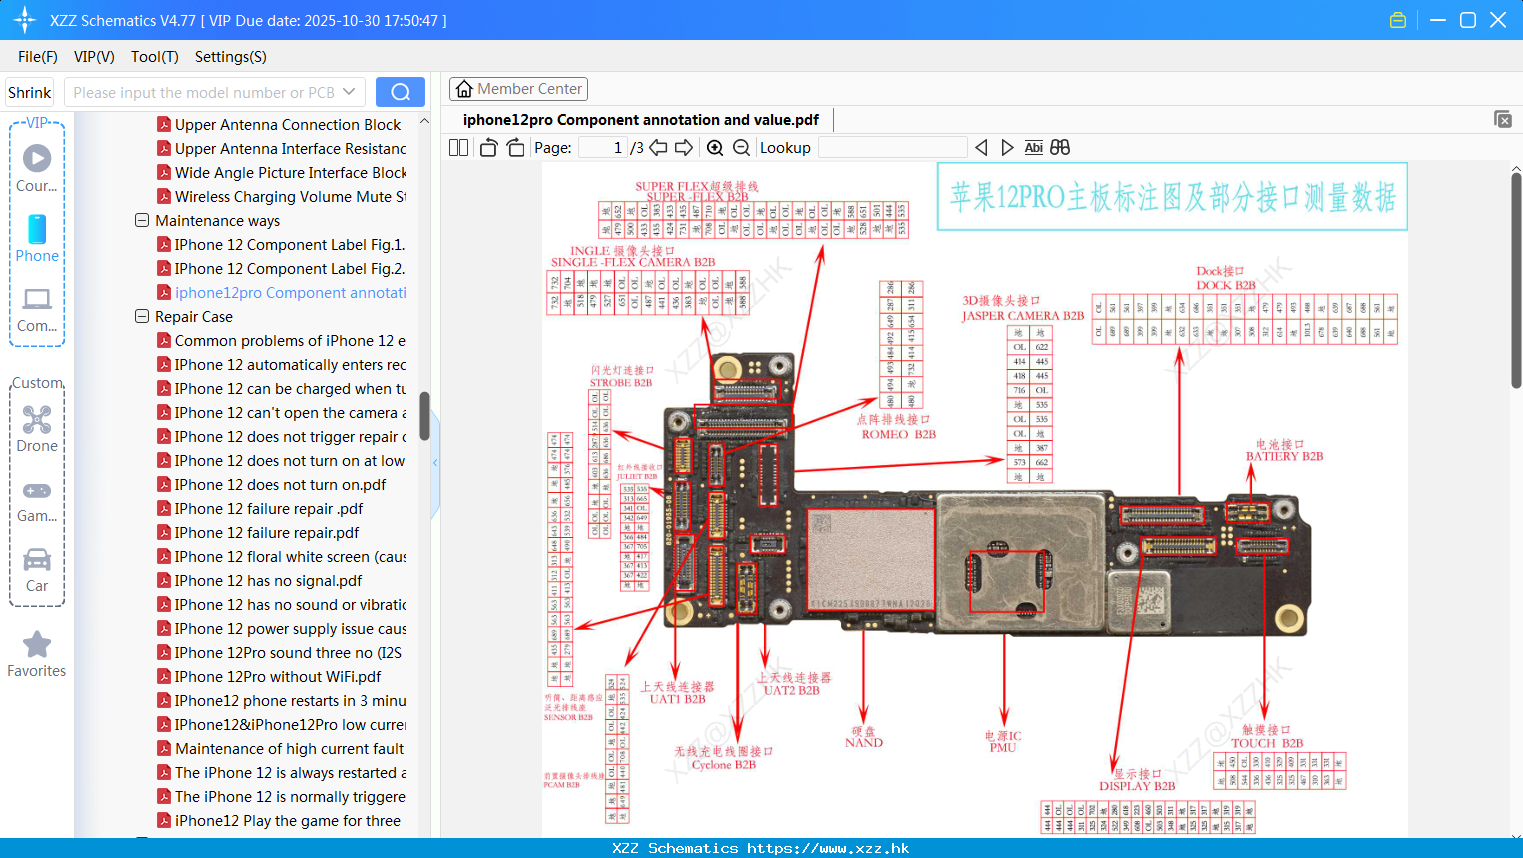Open the xzz.hk link in status bar
Screen dimensions: 1523x858
tap(828, 848)
